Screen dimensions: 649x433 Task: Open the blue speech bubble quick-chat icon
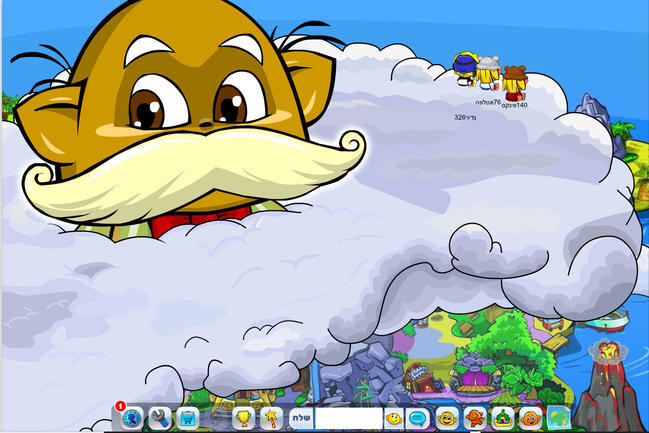click(418, 418)
